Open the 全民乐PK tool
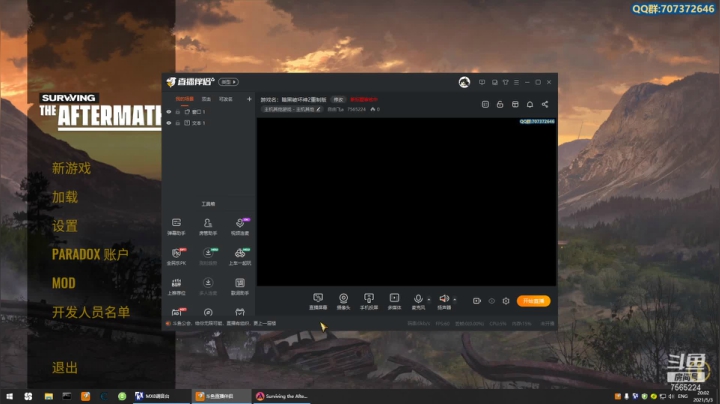The height and width of the screenshot is (404, 720). click(176, 257)
